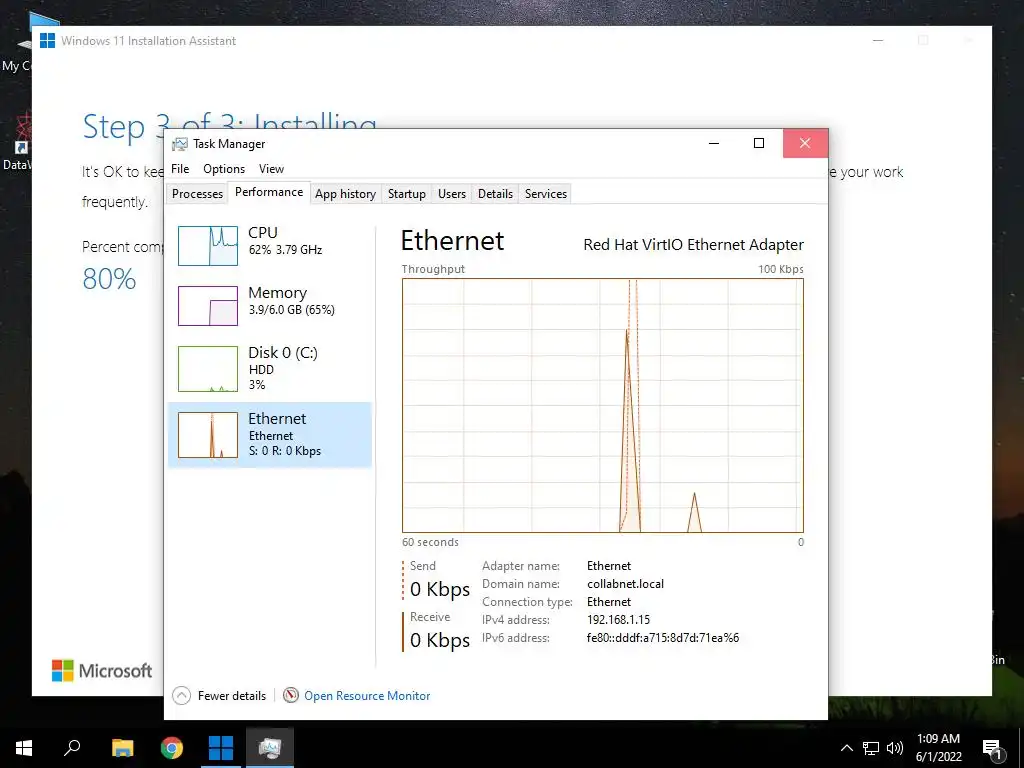The image size is (1024, 768).
Task: Click the Resource Monitor gauge icon
Action: 291,696
